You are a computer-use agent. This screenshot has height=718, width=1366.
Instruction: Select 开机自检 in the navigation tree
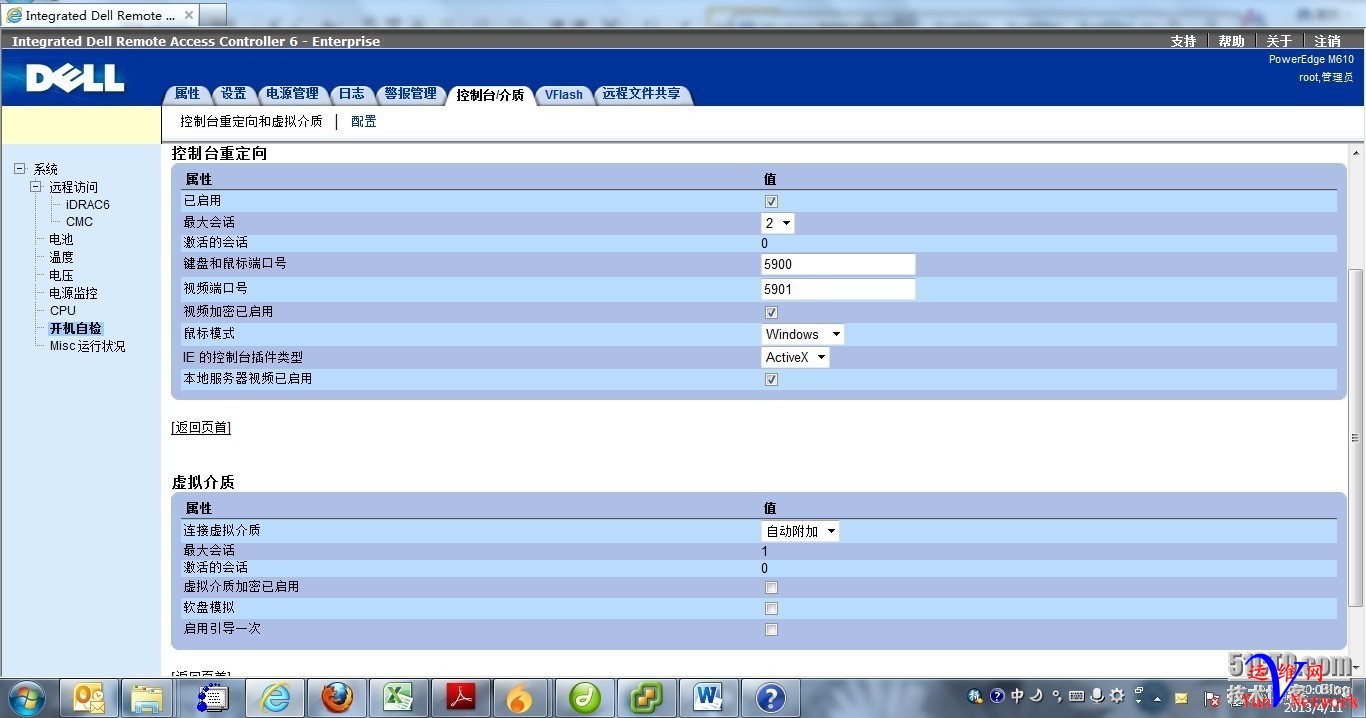point(75,328)
